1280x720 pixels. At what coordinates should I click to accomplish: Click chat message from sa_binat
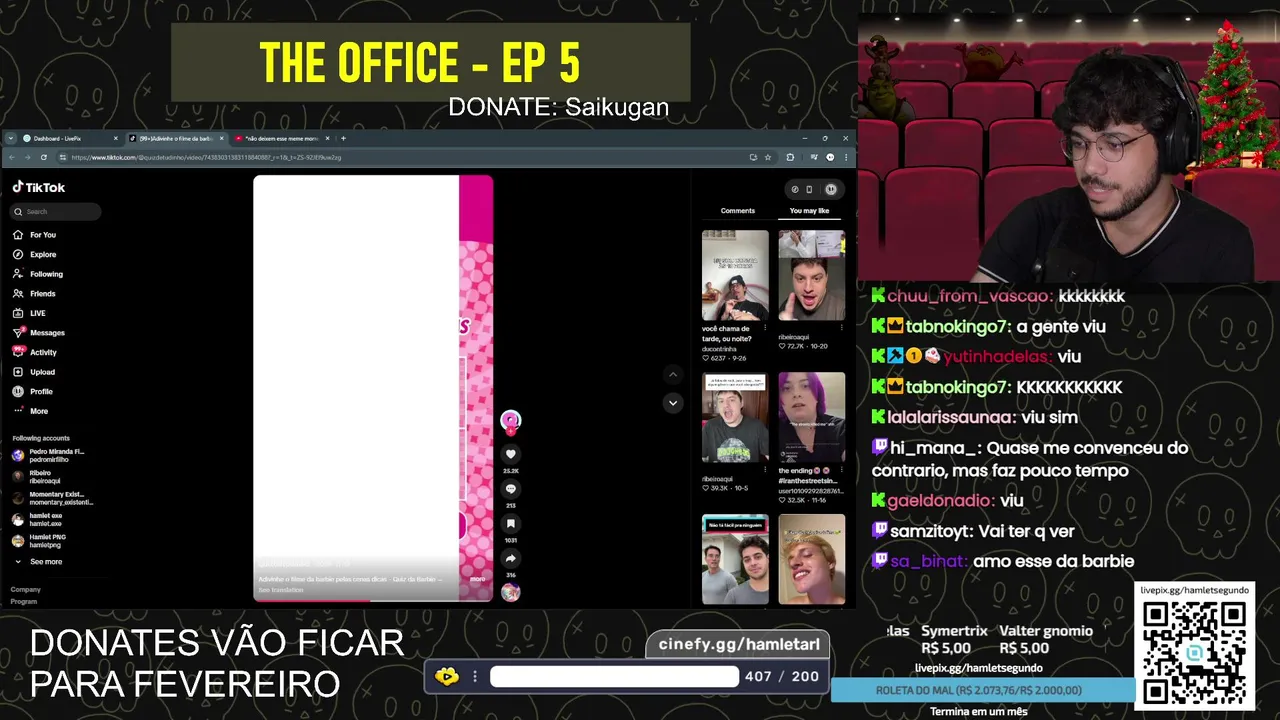[x=1002, y=561]
